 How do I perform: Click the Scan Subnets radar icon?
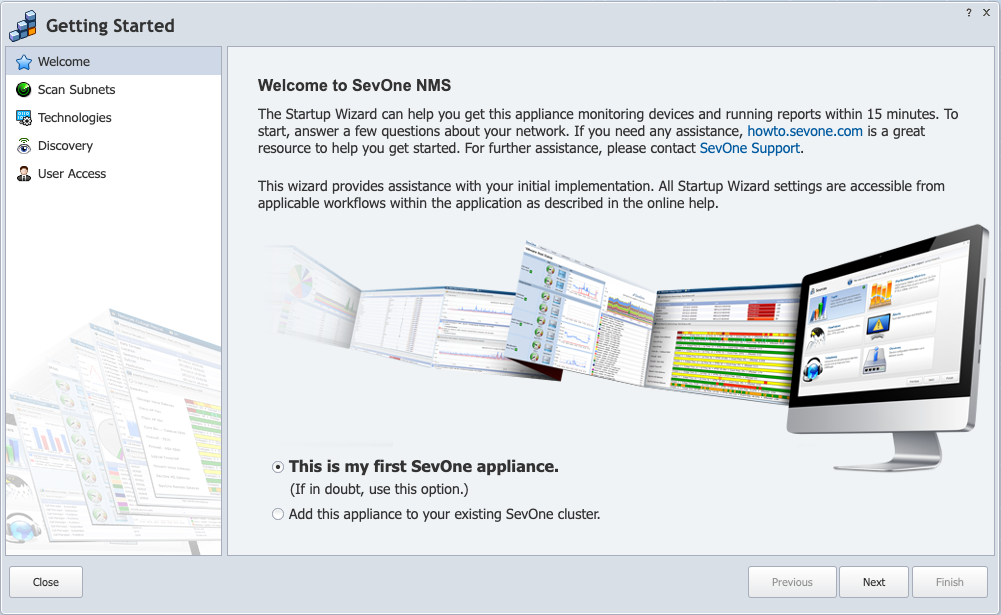point(24,90)
